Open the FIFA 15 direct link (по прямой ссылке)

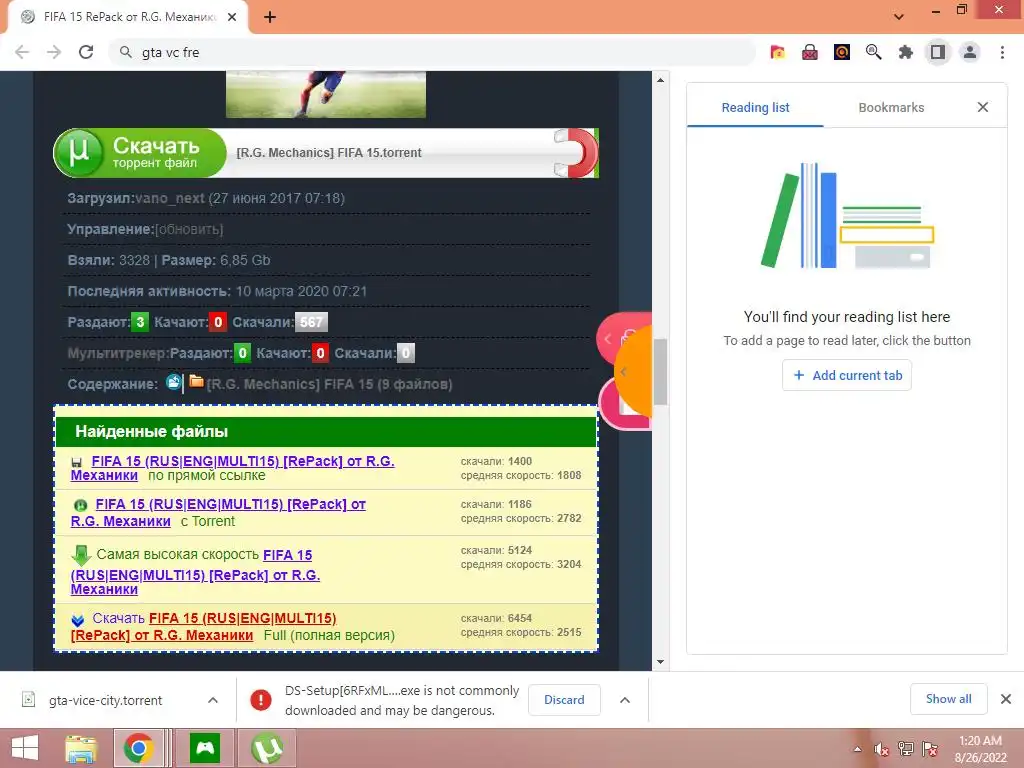232,468
